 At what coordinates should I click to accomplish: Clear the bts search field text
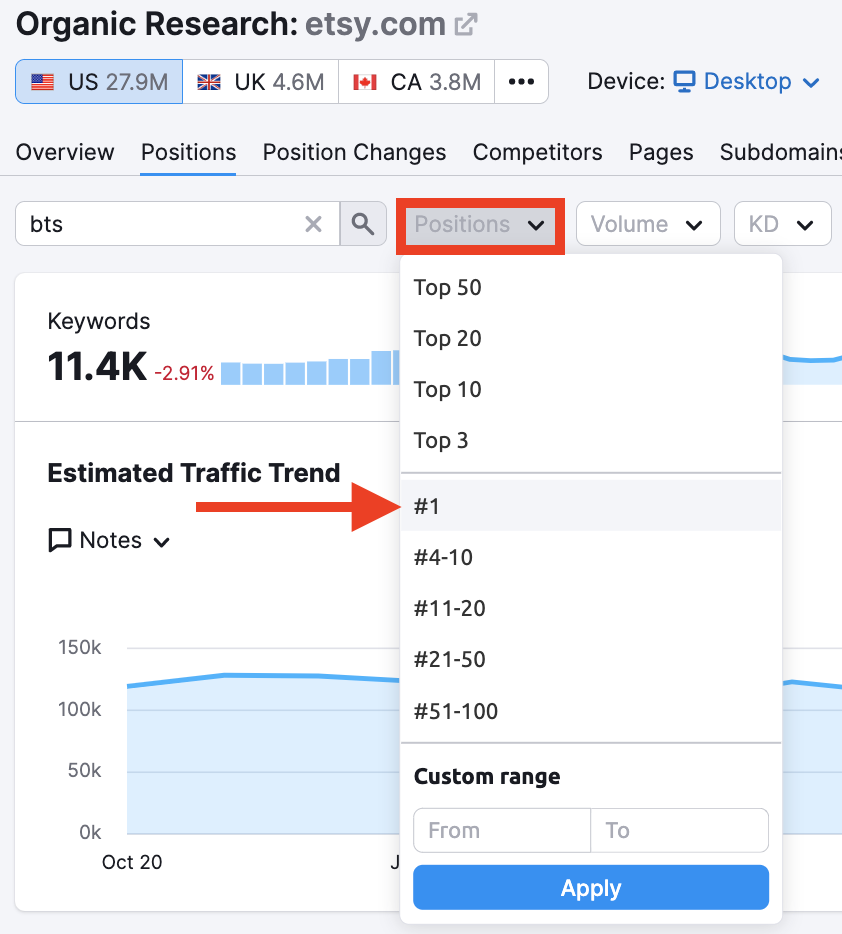(313, 224)
